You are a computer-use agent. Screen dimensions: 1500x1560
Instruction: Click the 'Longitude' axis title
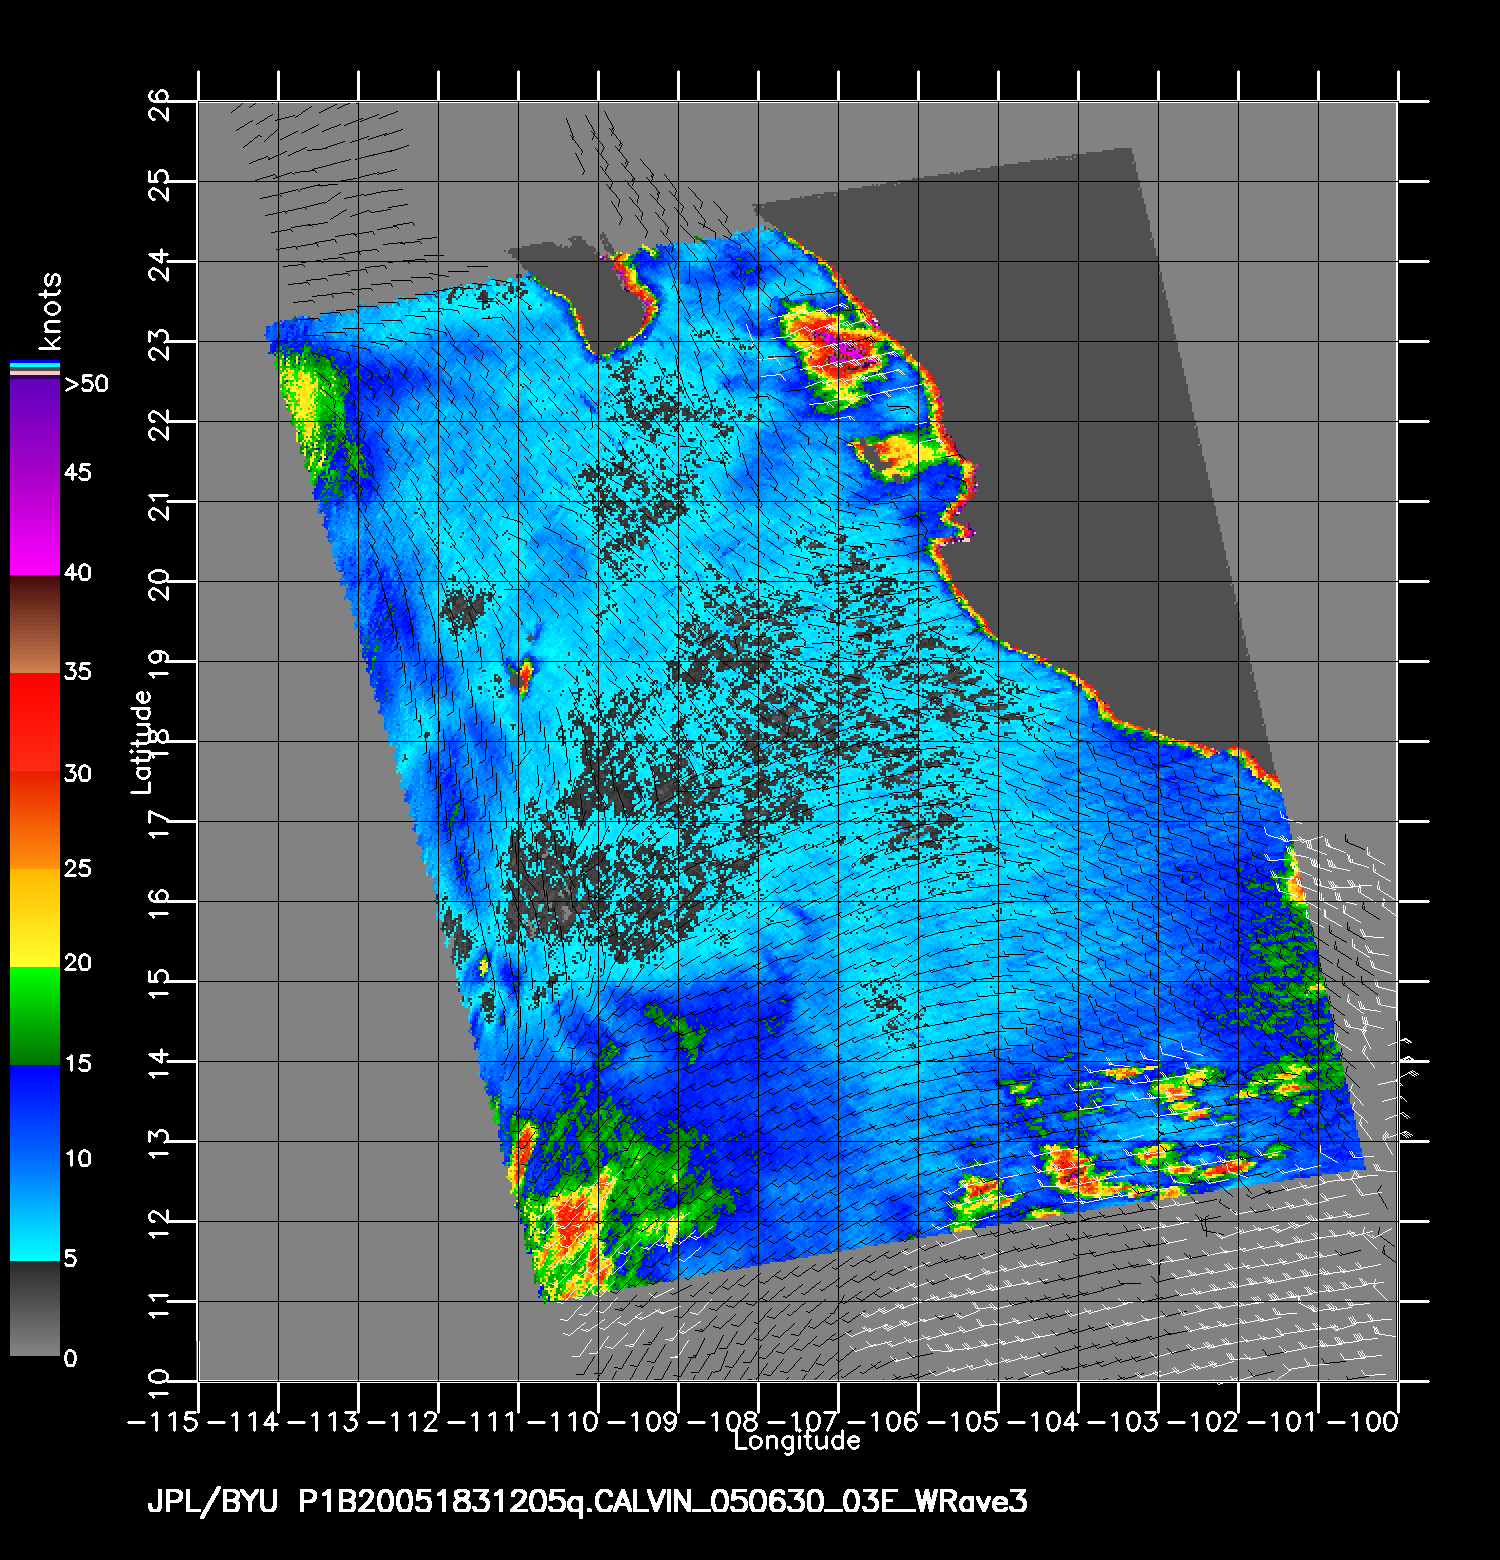pos(797,1441)
